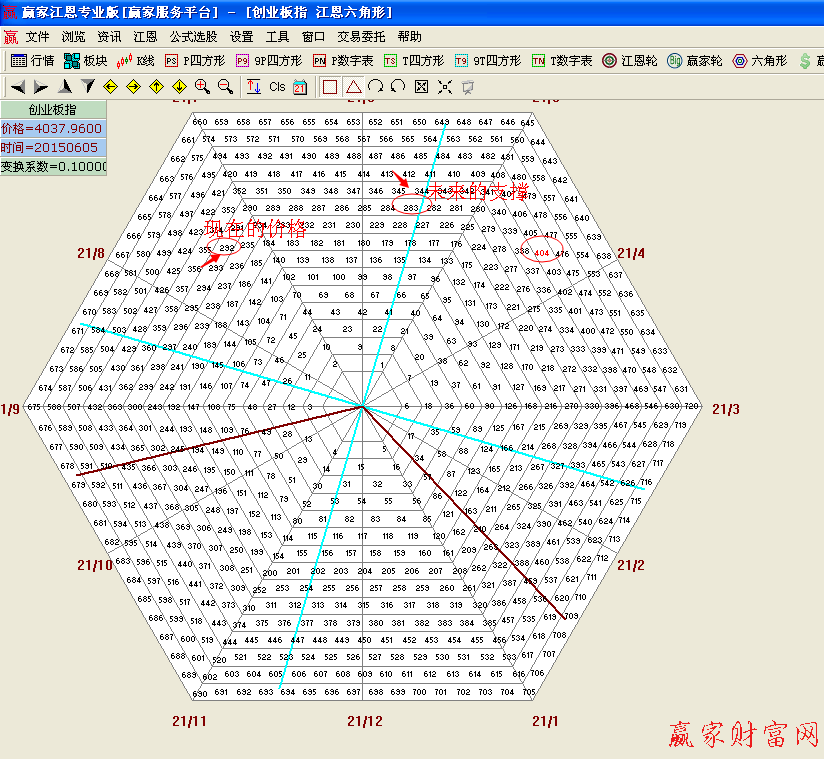
Task: Open the 江恩轮 (Gann wheel) view
Action: [x=630, y=61]
